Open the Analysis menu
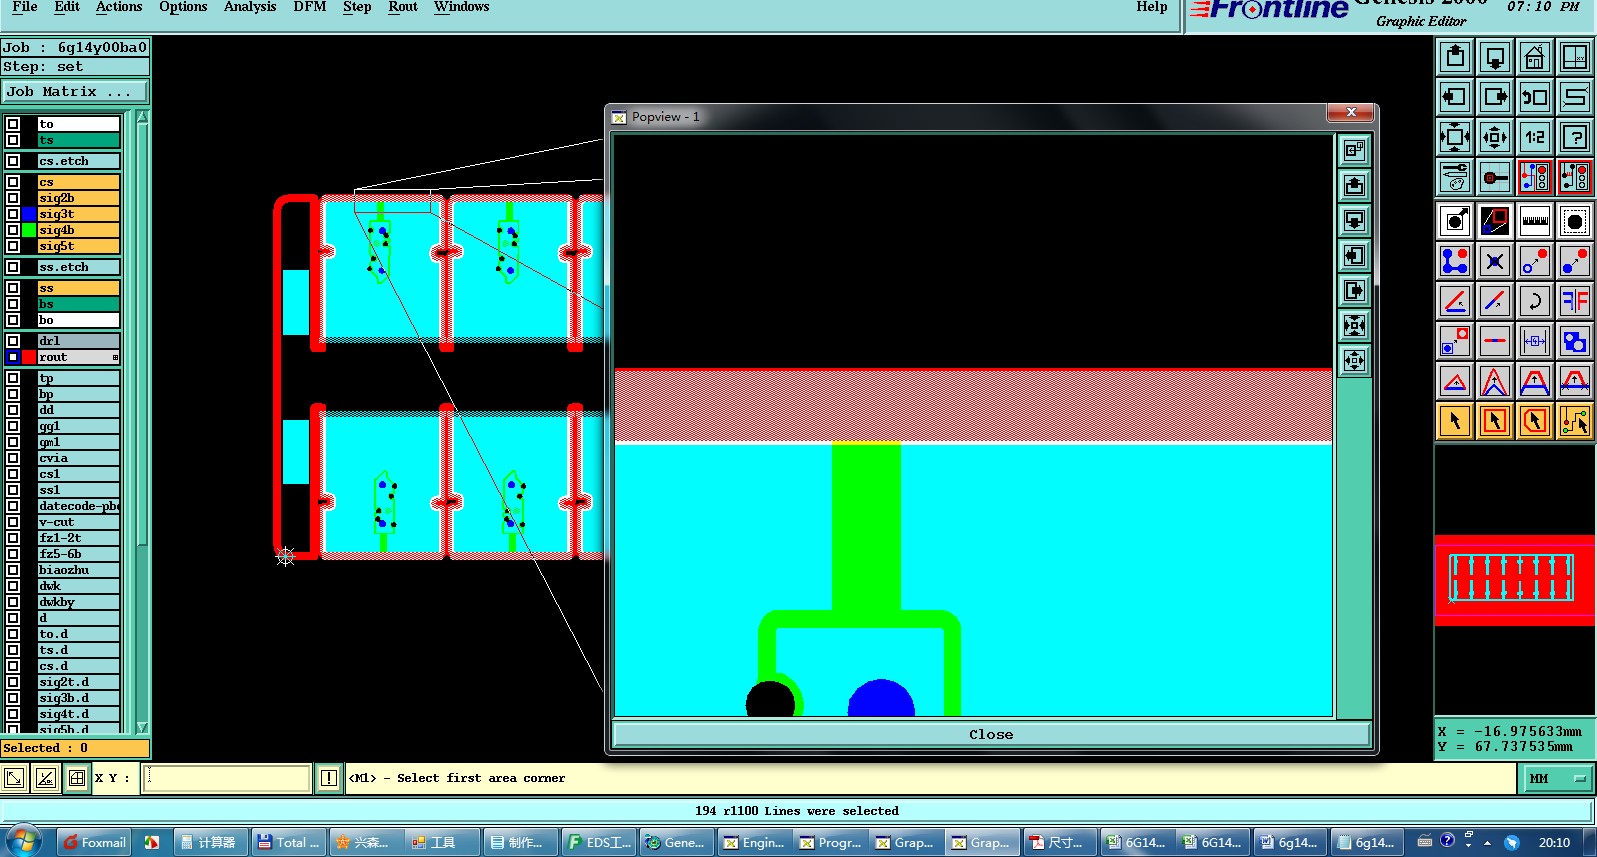This screenshot has width=1597, height=857. (x=250, y=7)
